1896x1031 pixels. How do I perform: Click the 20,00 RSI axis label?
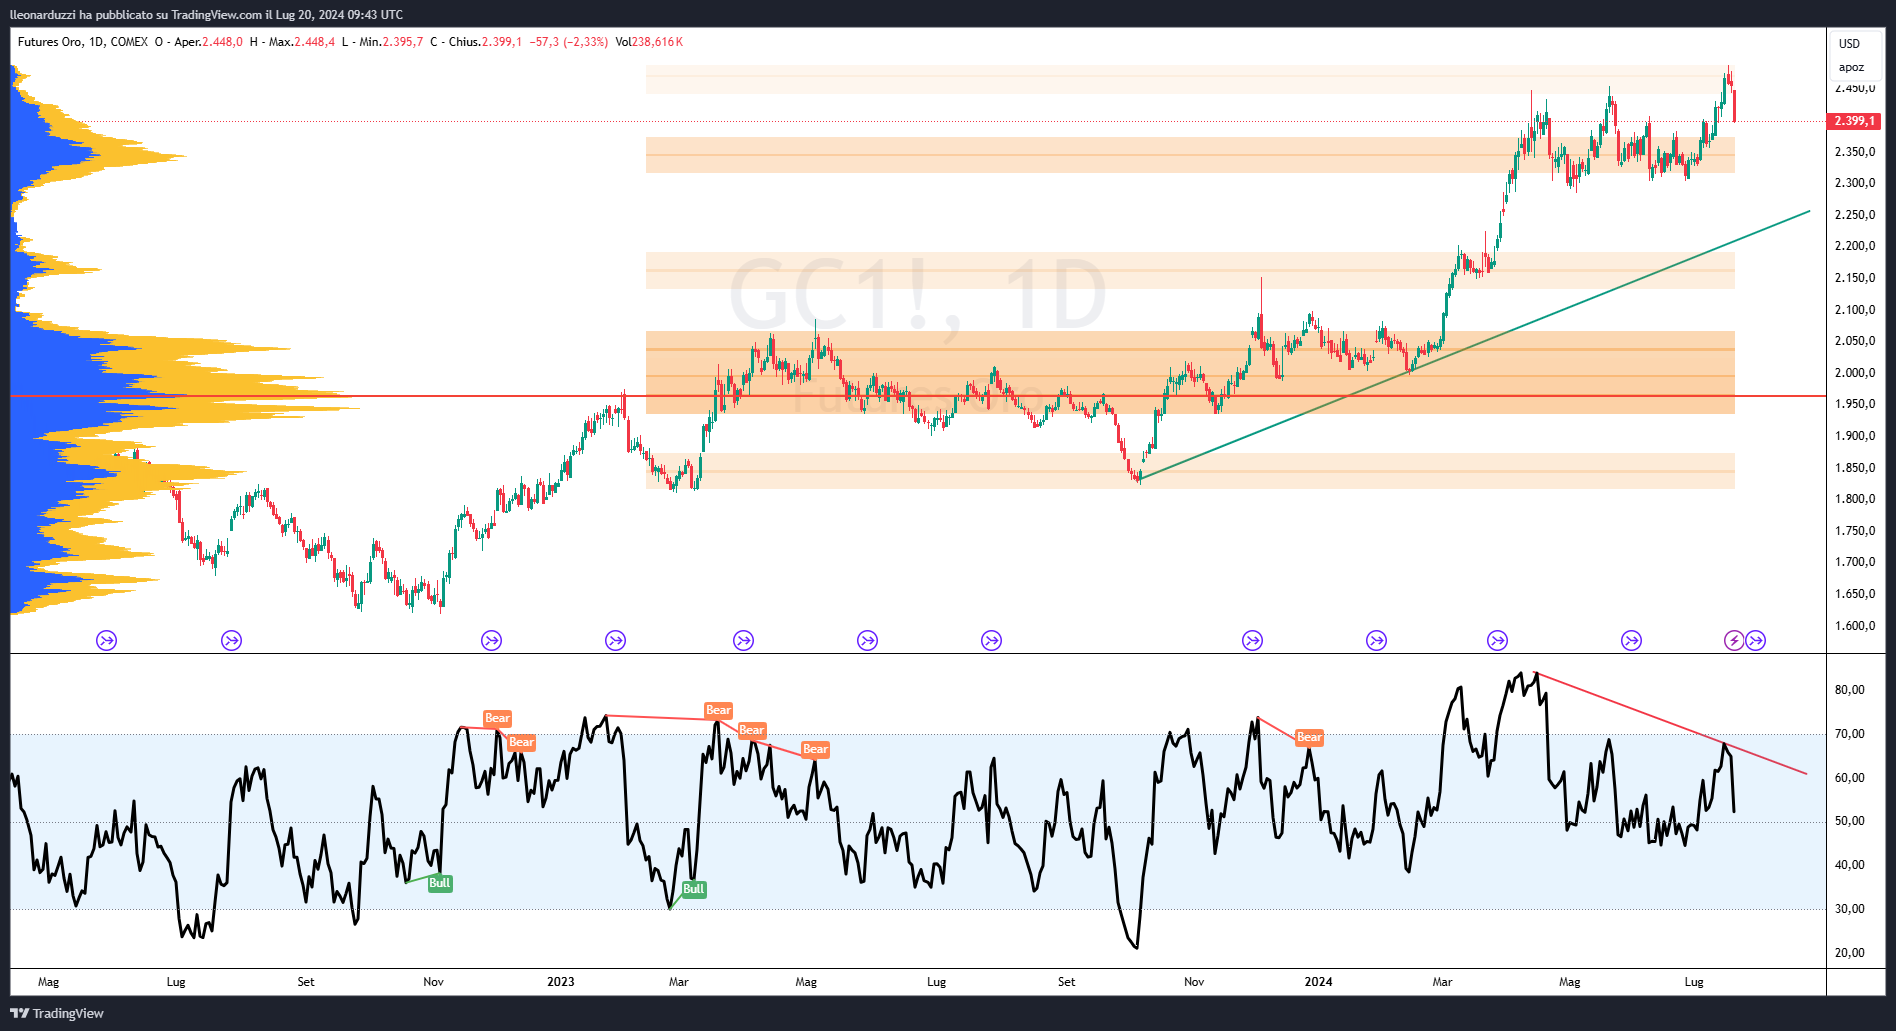[x=1849, y=953]
